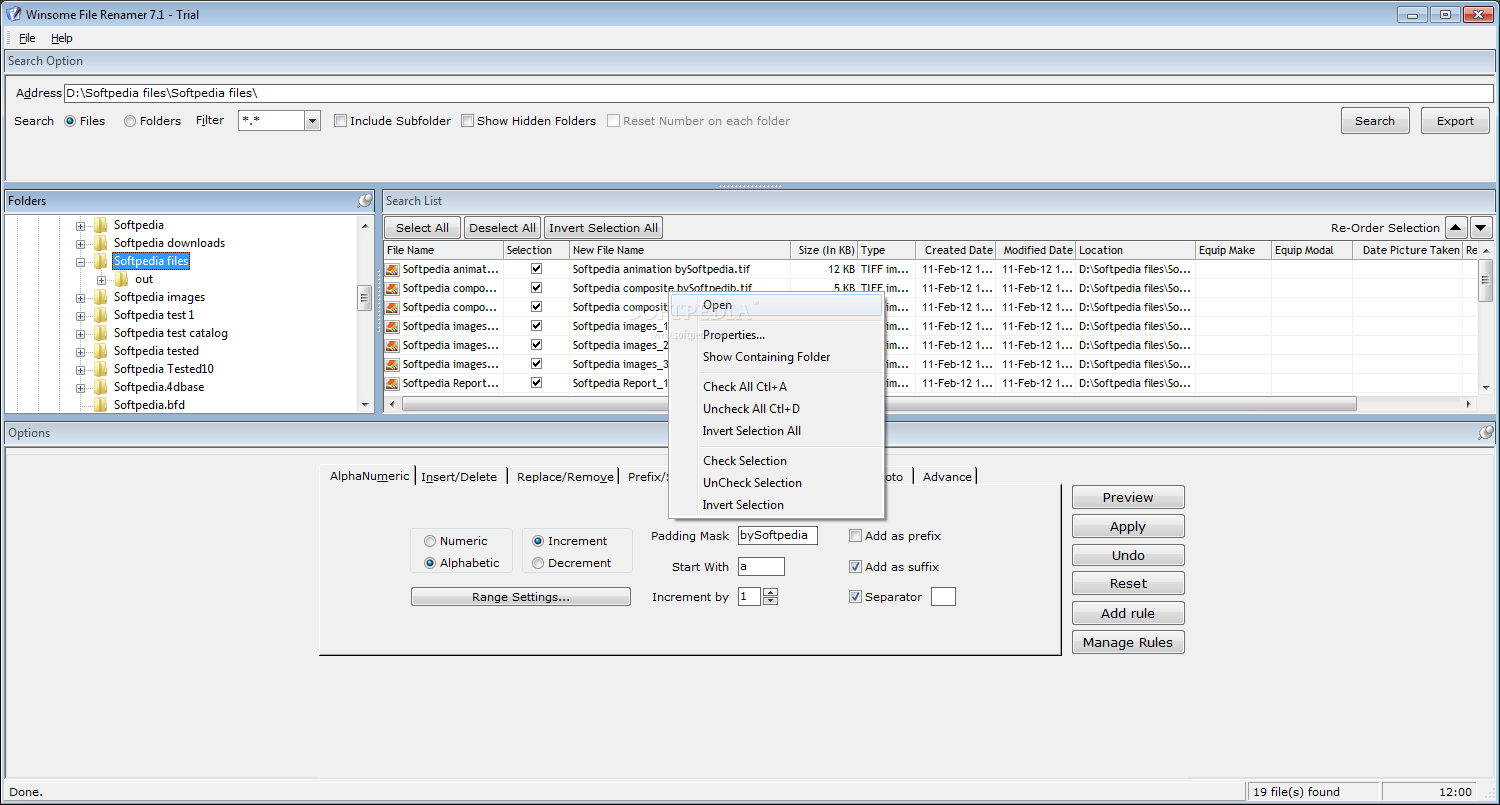Enable Add as prefix checkbox
Screen dimensions: 1500x805
855,536
